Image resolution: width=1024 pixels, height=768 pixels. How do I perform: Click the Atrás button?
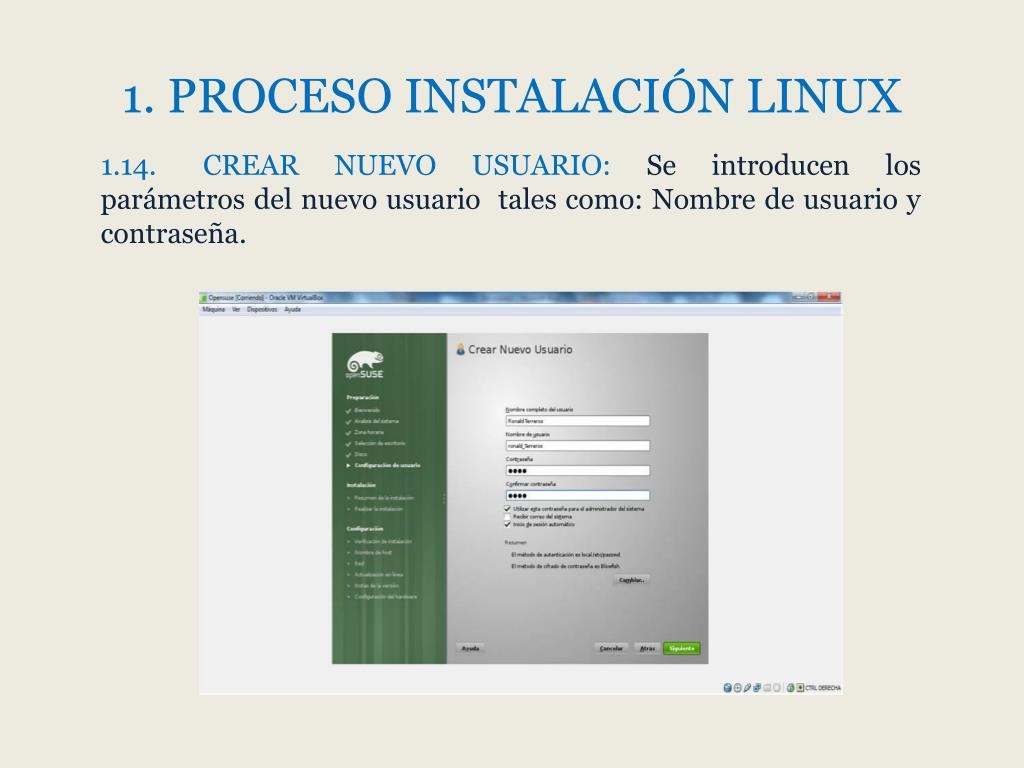click(x=647, y=648)
